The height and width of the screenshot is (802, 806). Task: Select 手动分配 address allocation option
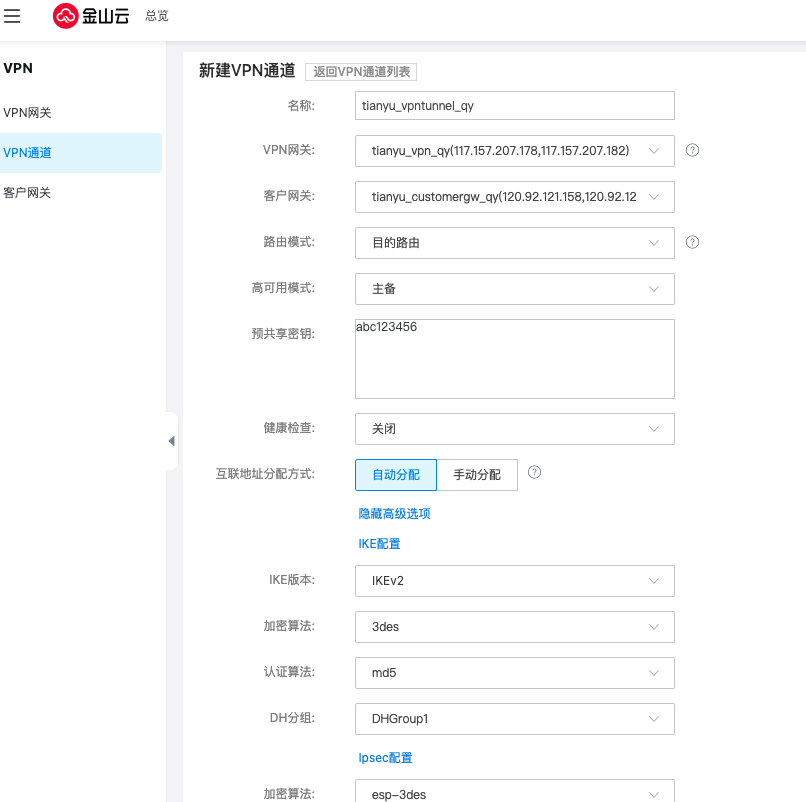477,475
